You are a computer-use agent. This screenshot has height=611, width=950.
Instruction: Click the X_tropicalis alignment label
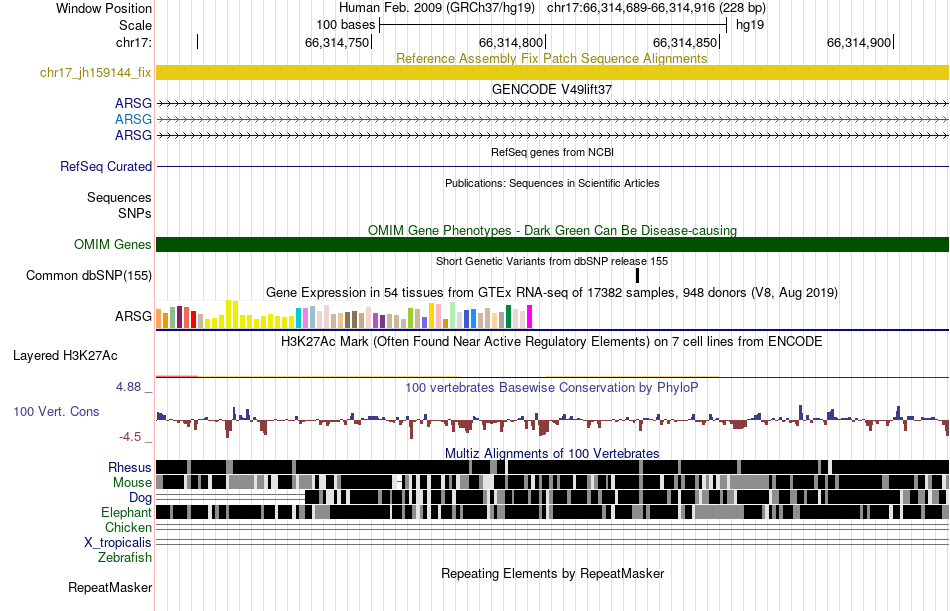click(x=118, y=543)
